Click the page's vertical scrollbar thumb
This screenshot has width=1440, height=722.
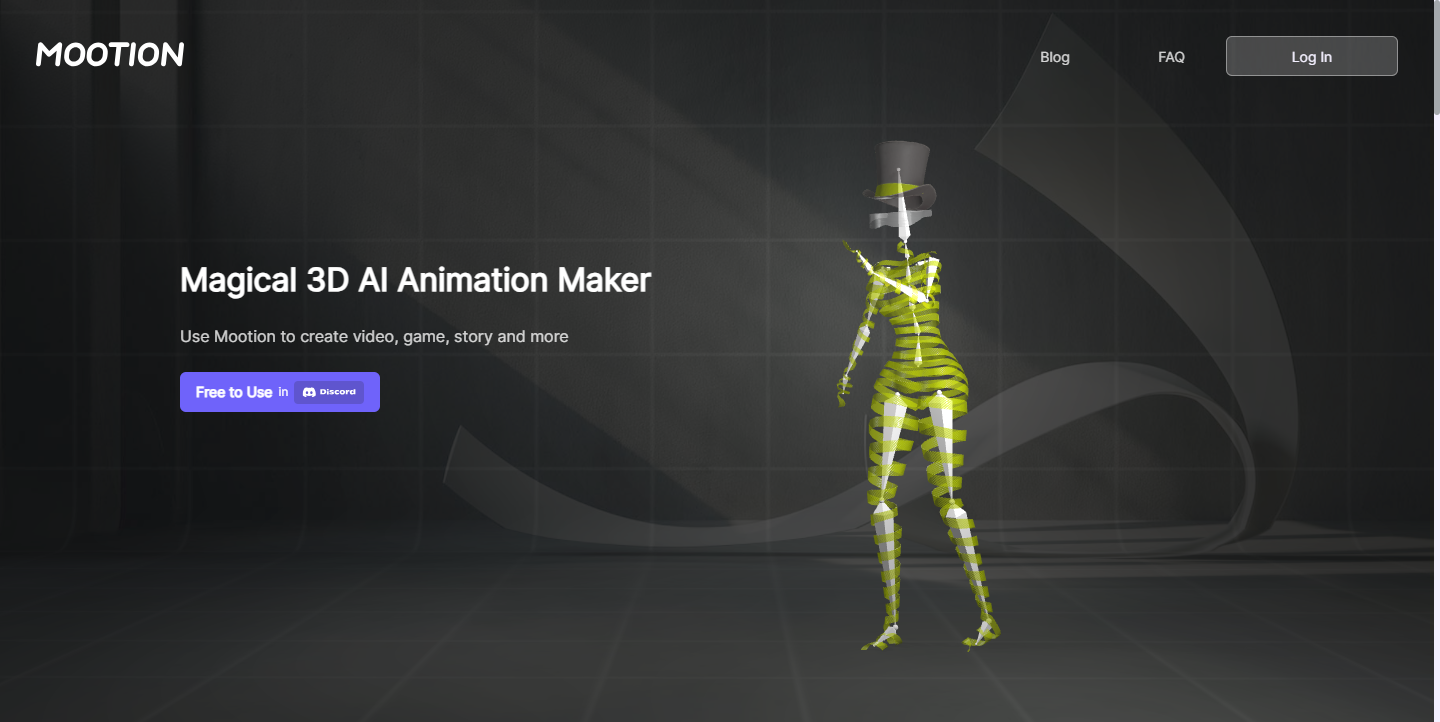[x=1436, y=60]
